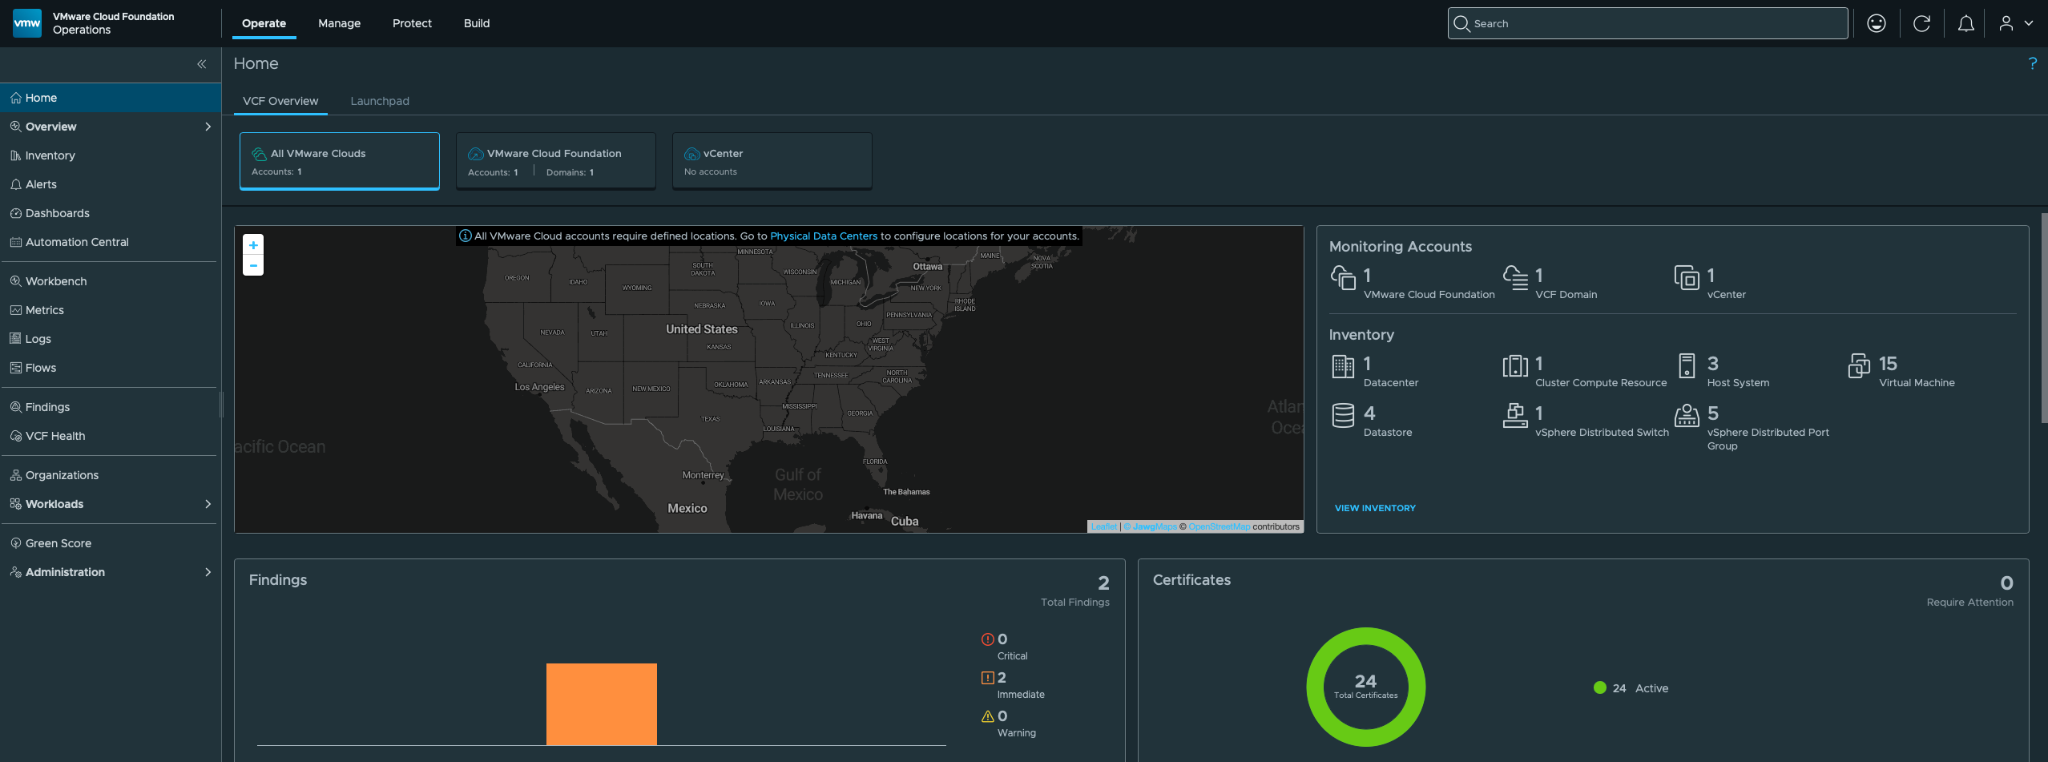The width and height of the screenshot is (2048, 762).
Task: Zoom out on the map
Action: [253, 265]
